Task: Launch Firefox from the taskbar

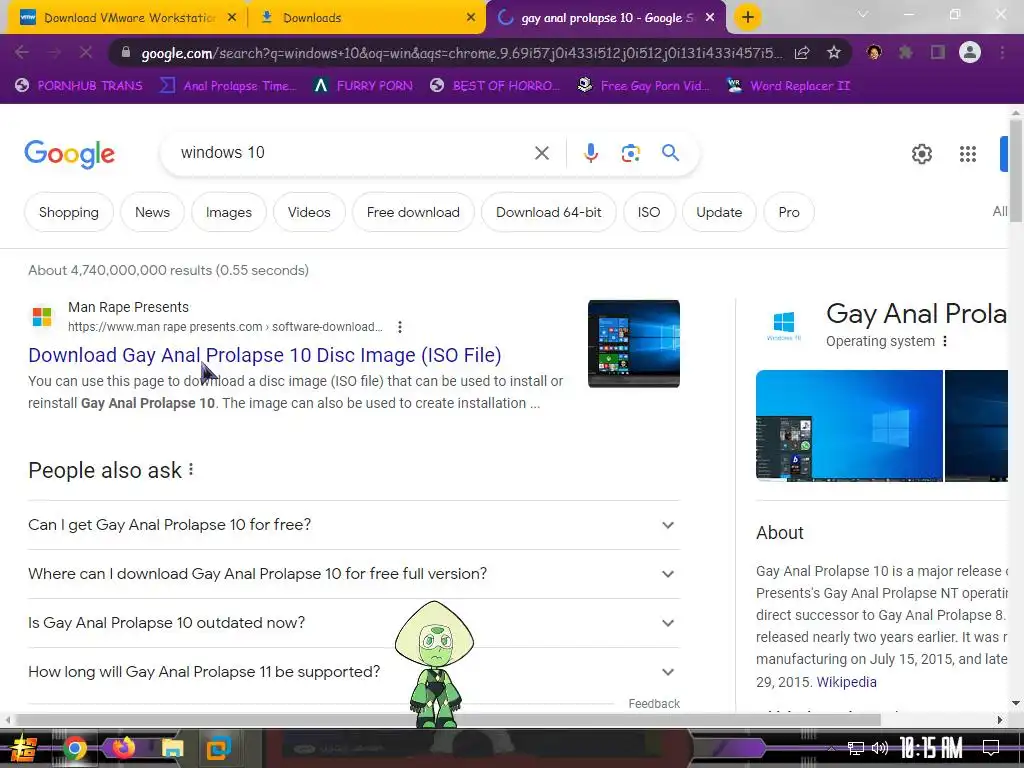Action: [123, 748]
